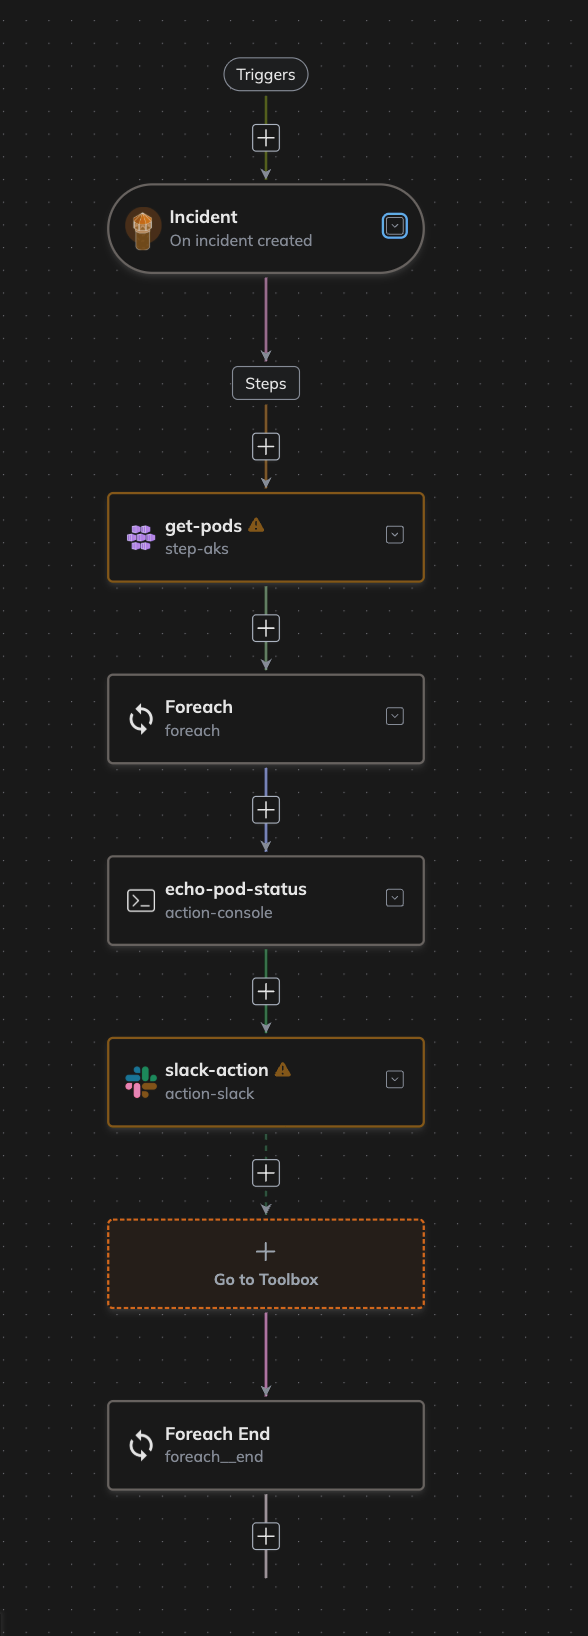Screen dimensions: 588x1636
Task: Add a step between Foreach and echo-pod-status
Action: tap(265, 809)
